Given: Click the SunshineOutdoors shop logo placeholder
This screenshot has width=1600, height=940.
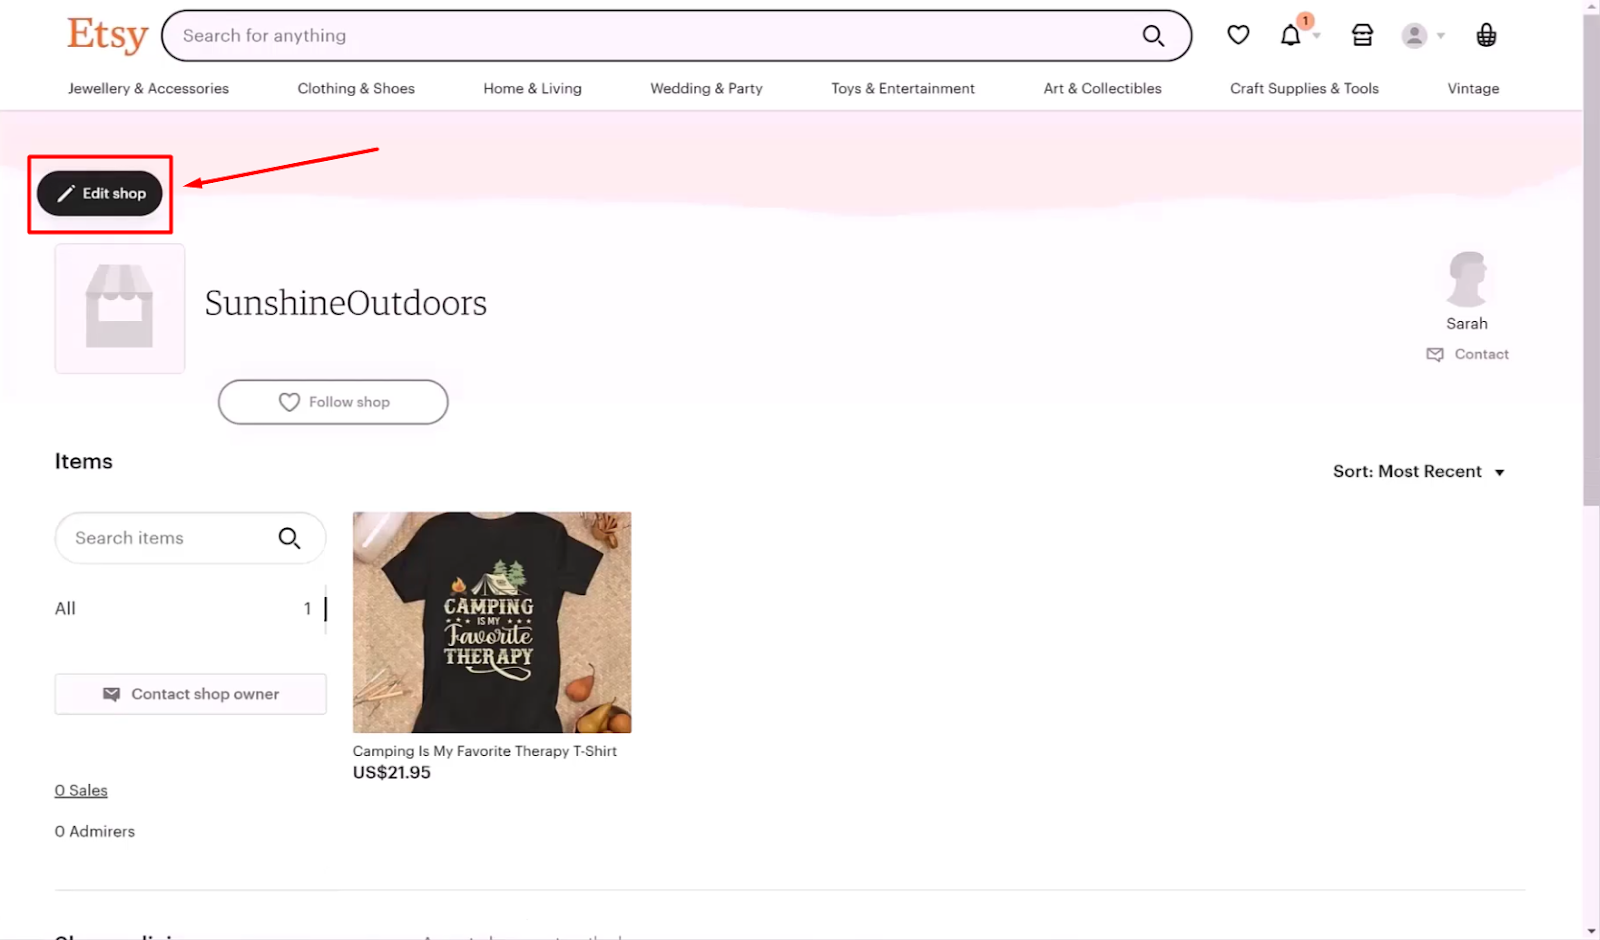Looking at the screenshot, I should [120, 308].
